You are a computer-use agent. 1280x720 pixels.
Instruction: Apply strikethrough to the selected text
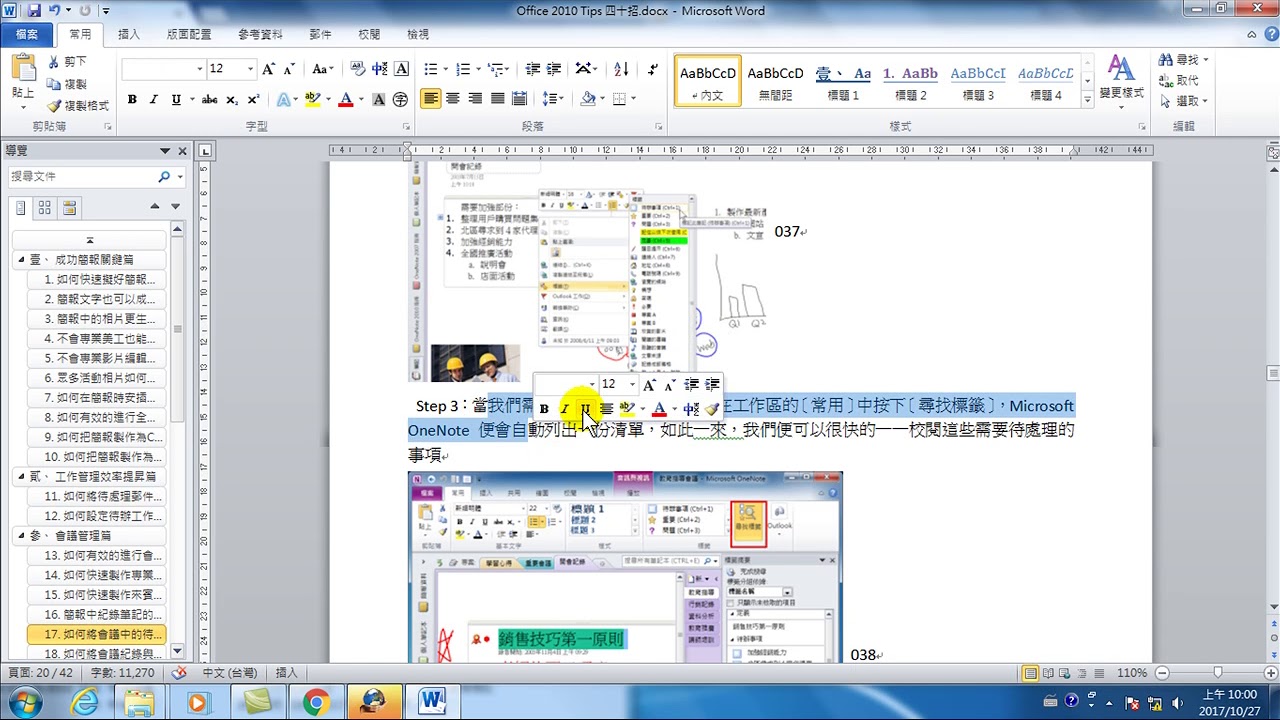[x=209, y=99]
